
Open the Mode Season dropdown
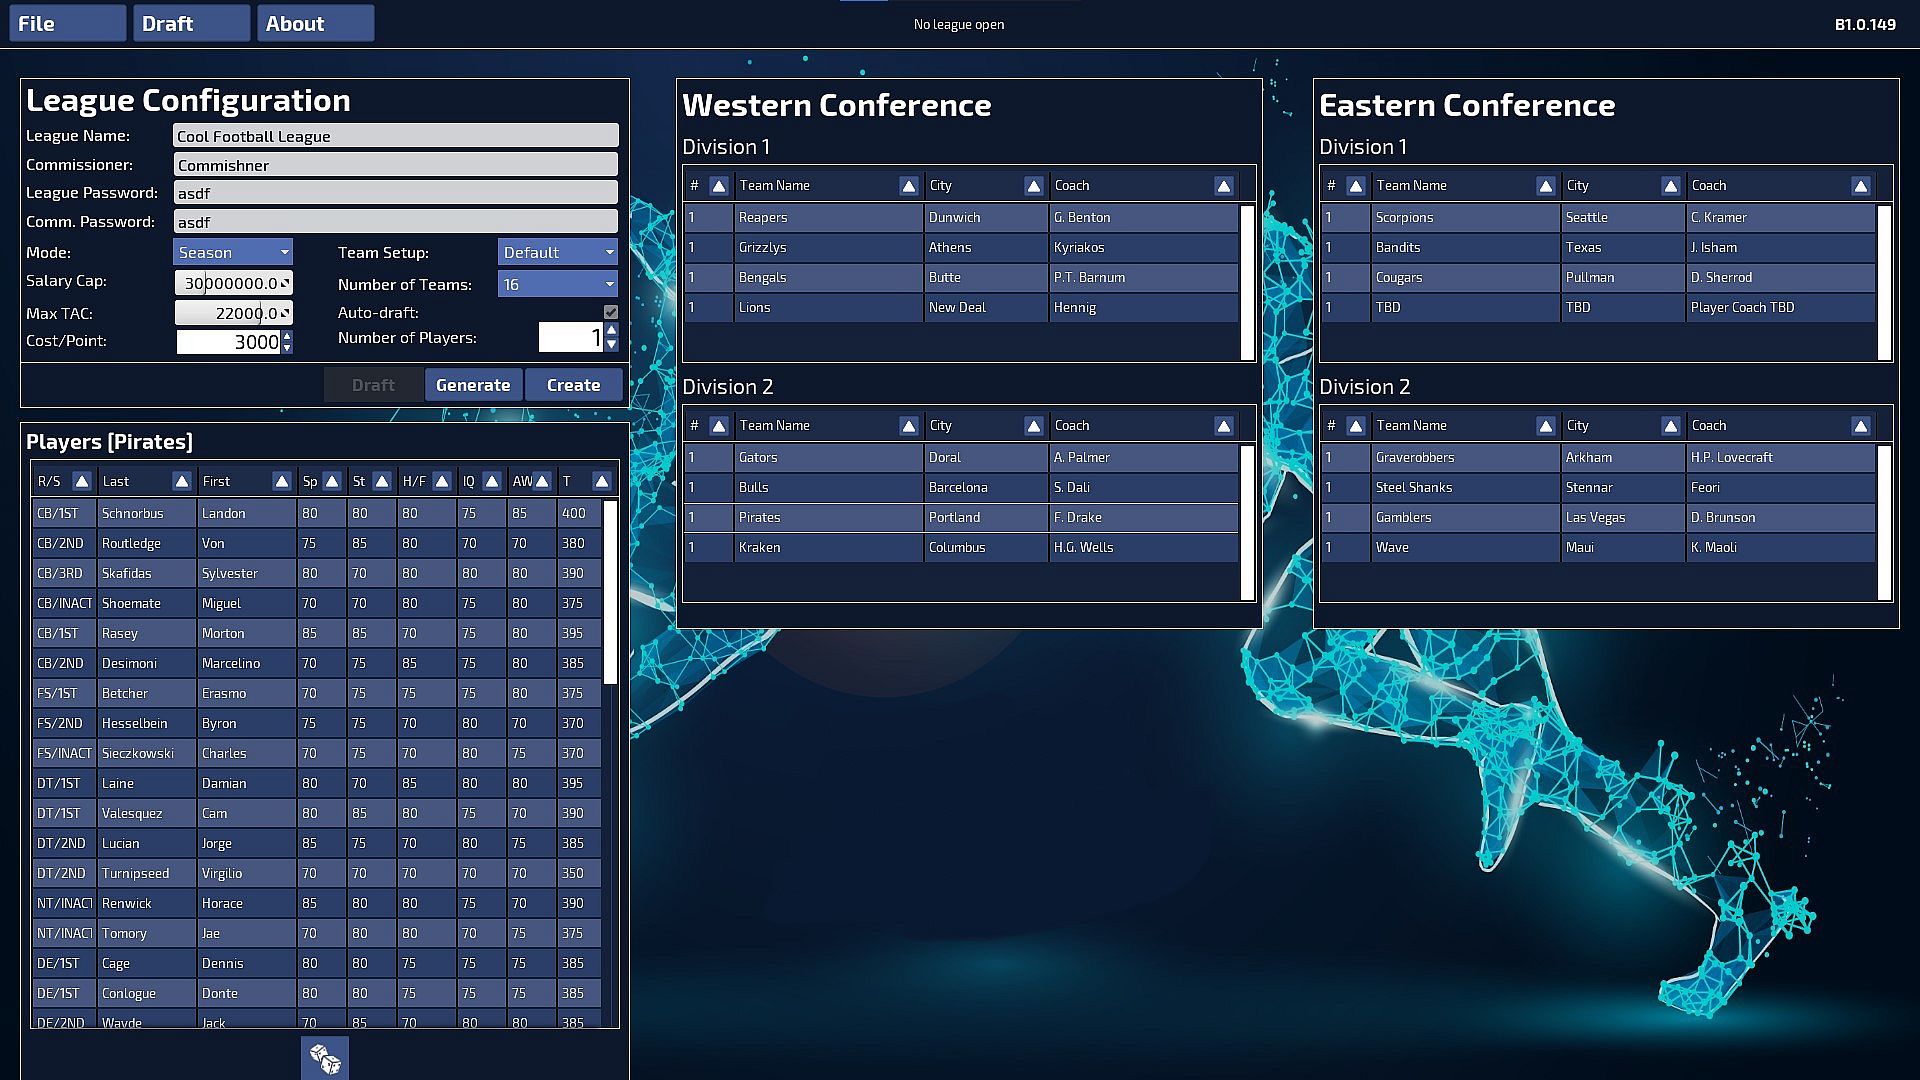tap(233, 252)
